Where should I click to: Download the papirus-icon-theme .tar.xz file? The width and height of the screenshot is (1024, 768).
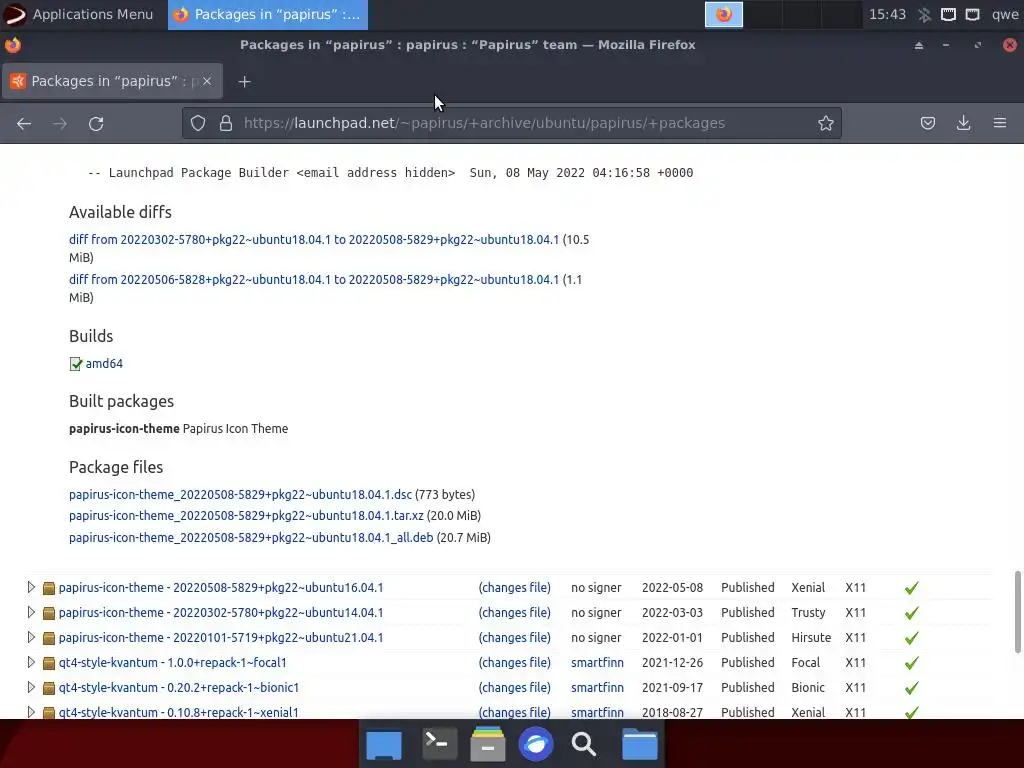(x=246, y=515)
